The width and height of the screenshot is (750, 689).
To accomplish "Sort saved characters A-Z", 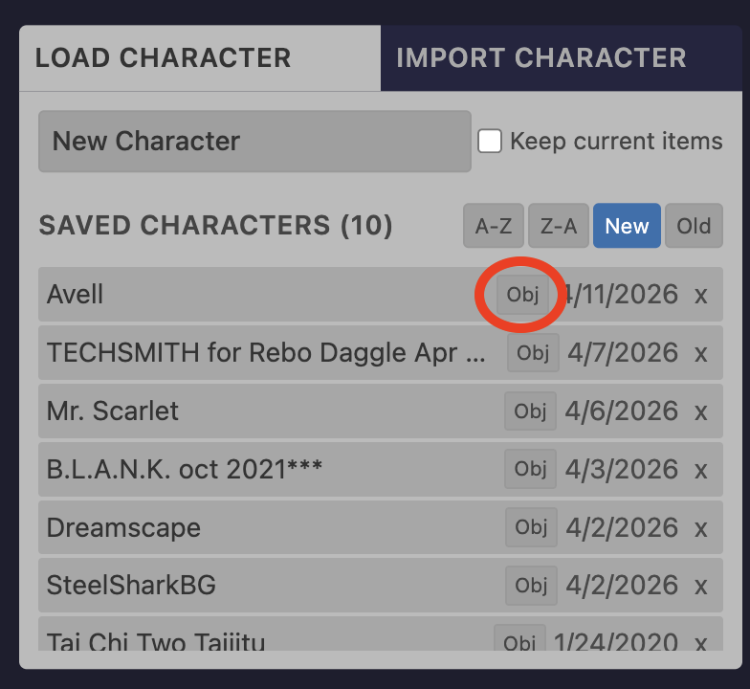I will coord(493,226).
